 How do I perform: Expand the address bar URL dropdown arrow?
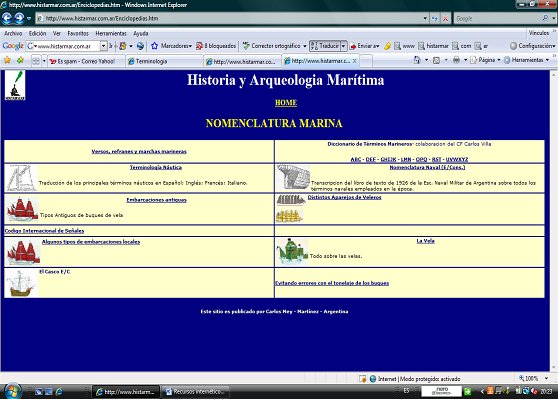pos(425,18)
